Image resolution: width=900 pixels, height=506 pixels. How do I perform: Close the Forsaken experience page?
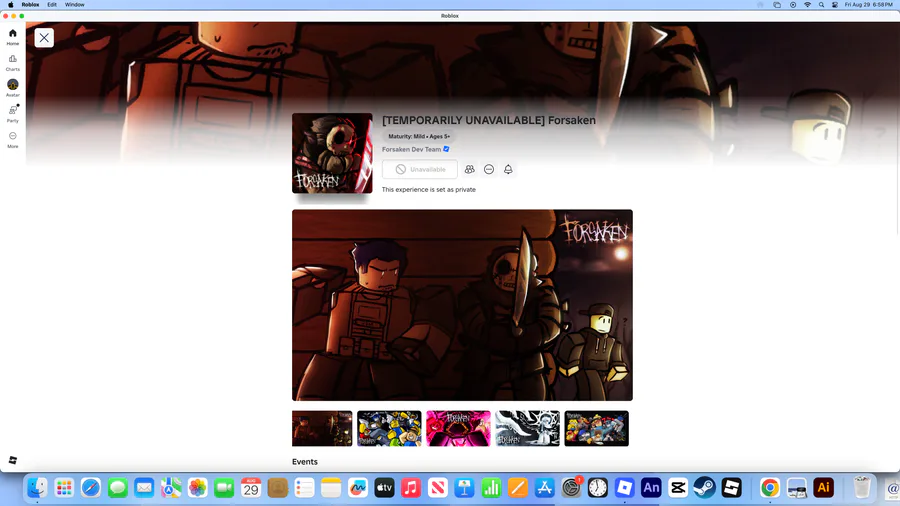44,38
